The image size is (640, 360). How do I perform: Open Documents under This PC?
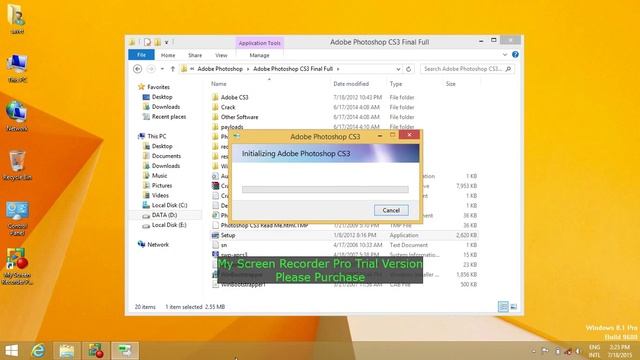pyautogui.click(x=166, y=156)
